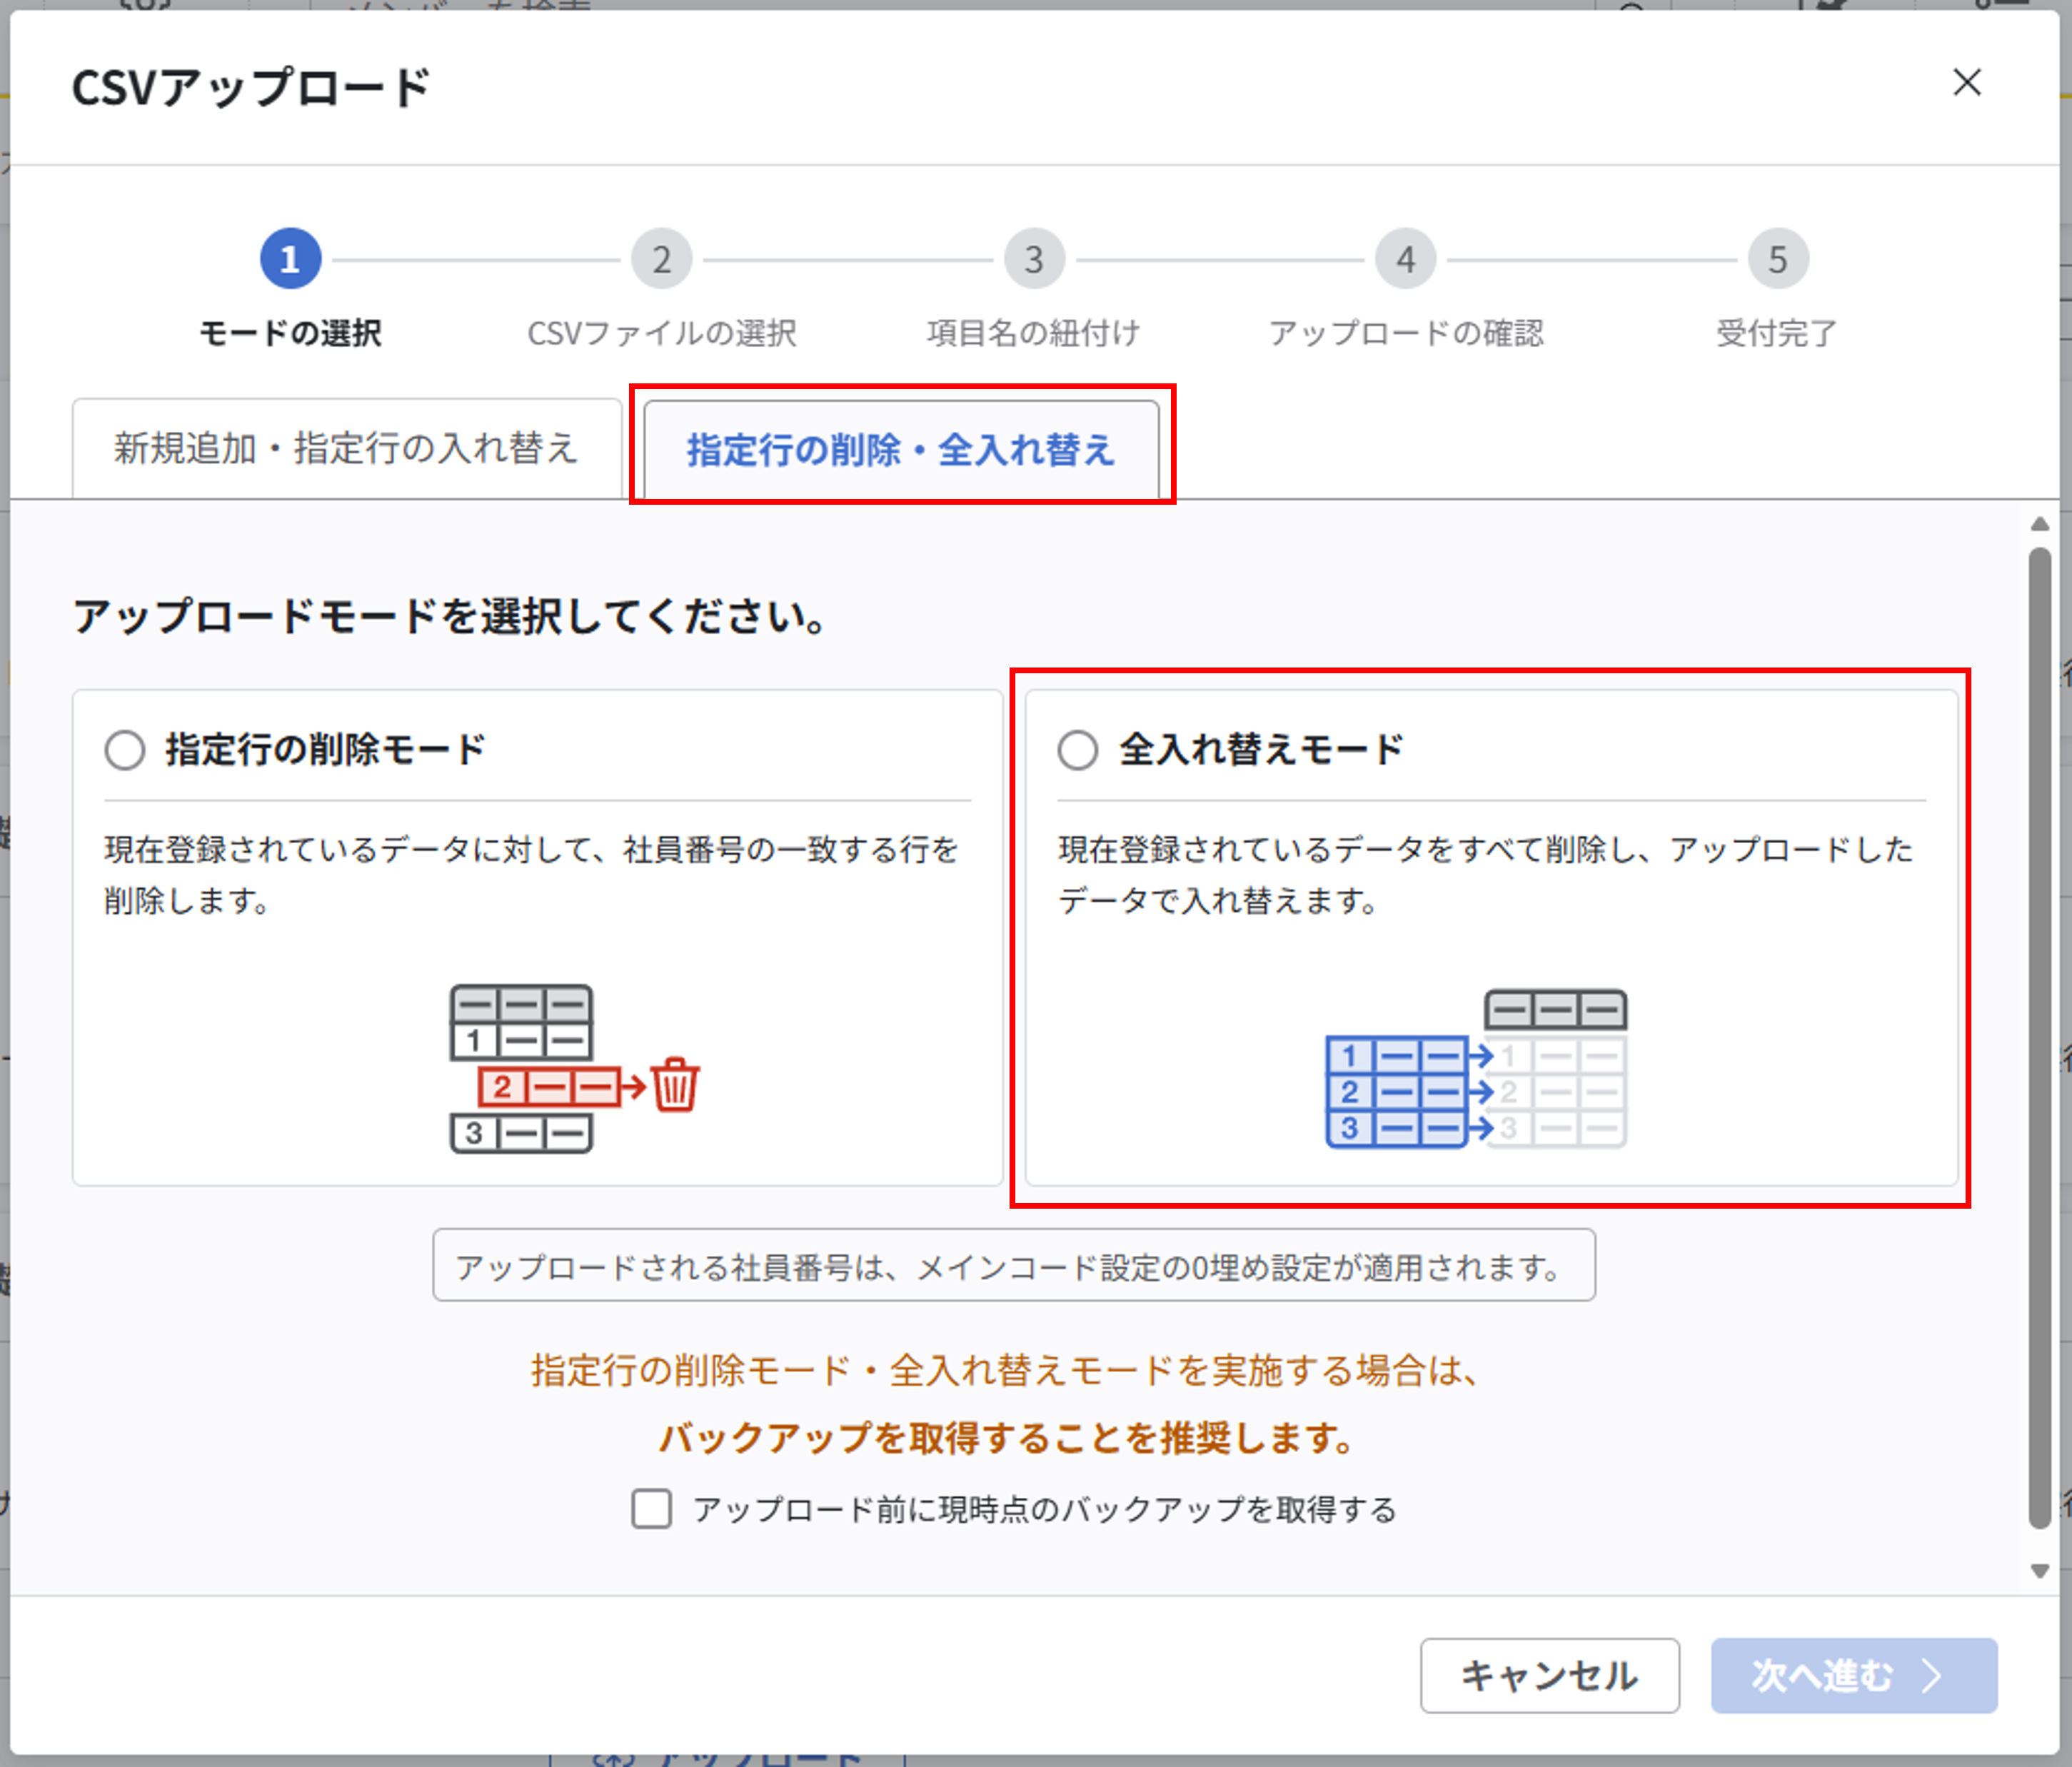2072x1767 pixels.
Task: Click the delete-row trash illustration
Action: (x=575, y=1068)
